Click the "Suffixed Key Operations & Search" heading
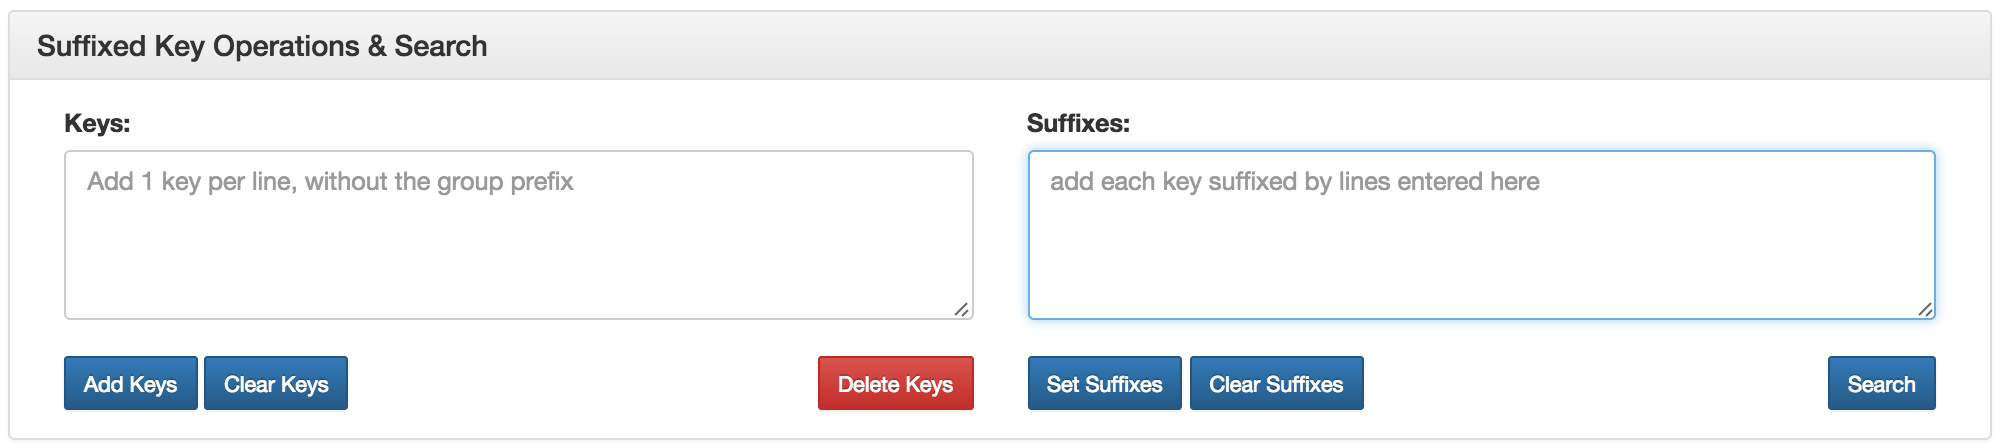 262,46
